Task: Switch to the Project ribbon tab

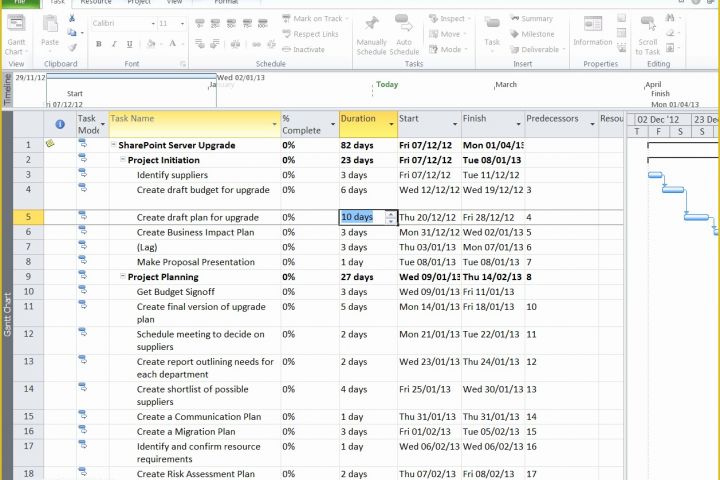Action: pyautogui.click(x=139, y=2)
